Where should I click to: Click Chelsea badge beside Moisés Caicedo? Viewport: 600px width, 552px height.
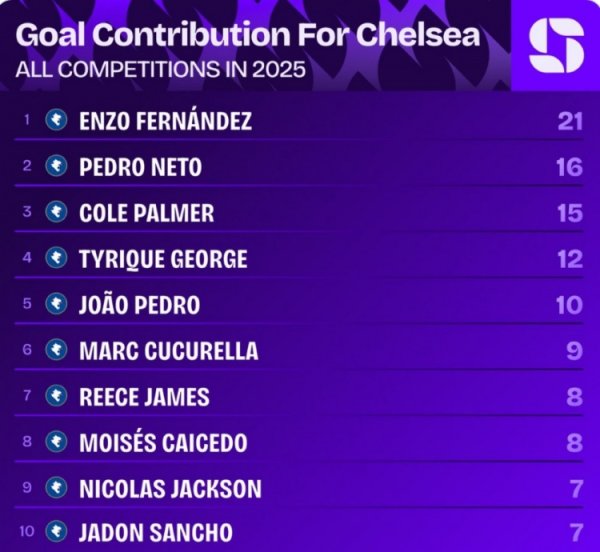[57, 441]
